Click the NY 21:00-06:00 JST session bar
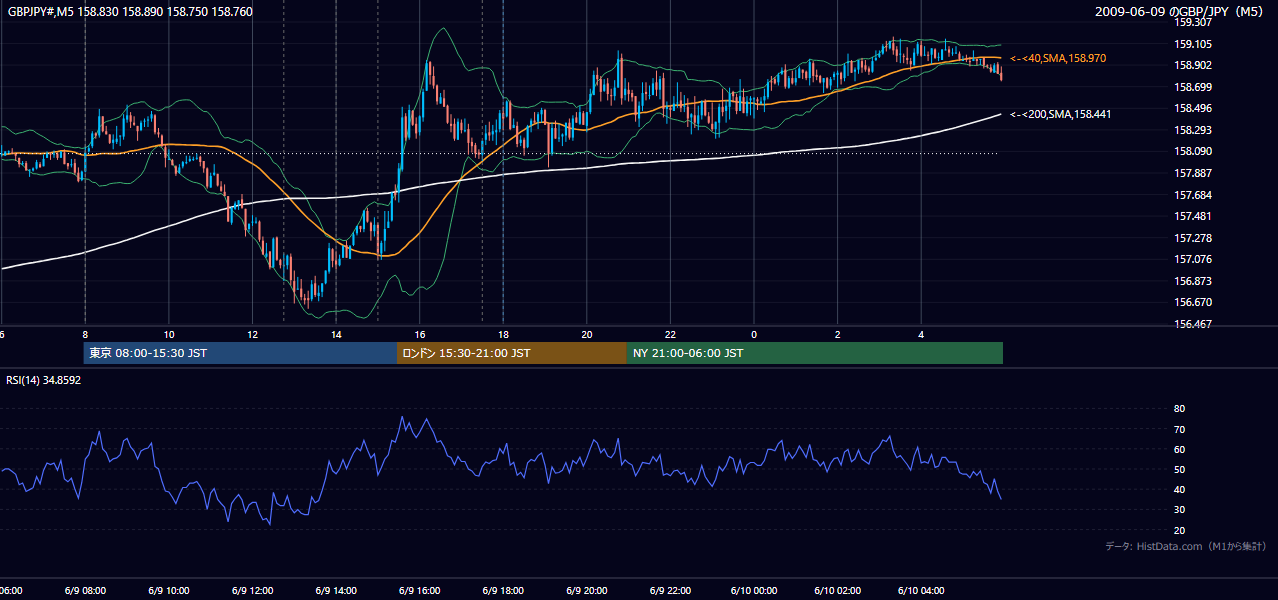 pyautogui.click(x=815, y=353)
